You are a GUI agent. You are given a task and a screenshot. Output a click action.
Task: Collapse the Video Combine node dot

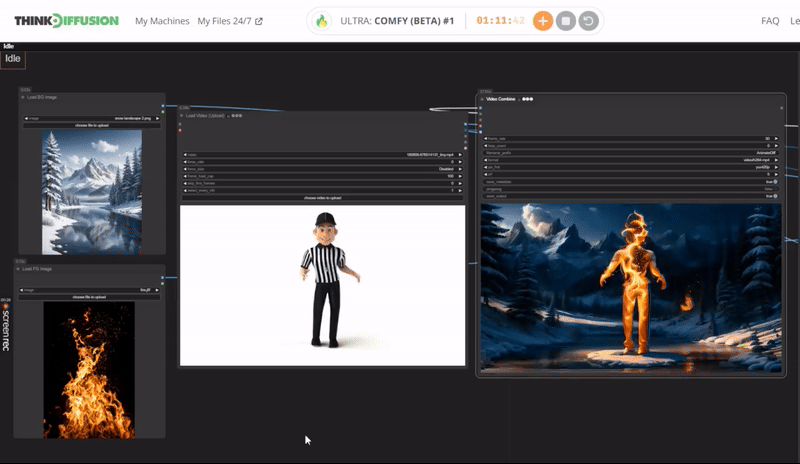482,99
